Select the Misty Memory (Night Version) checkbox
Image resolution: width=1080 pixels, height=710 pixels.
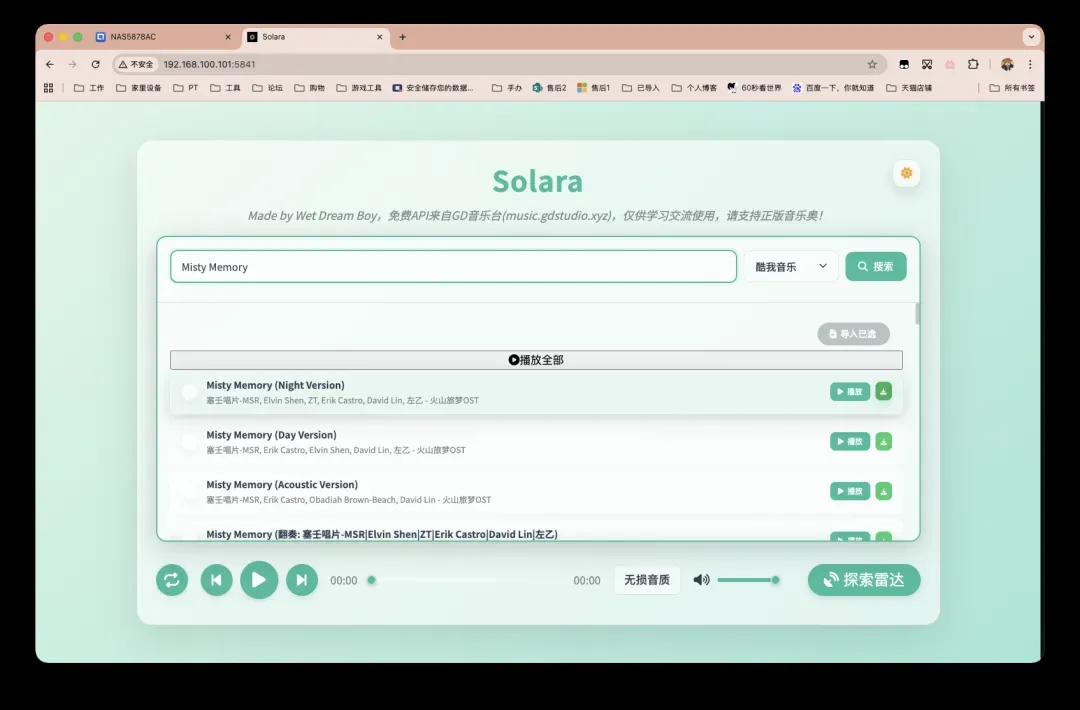(x=189, y=392)
